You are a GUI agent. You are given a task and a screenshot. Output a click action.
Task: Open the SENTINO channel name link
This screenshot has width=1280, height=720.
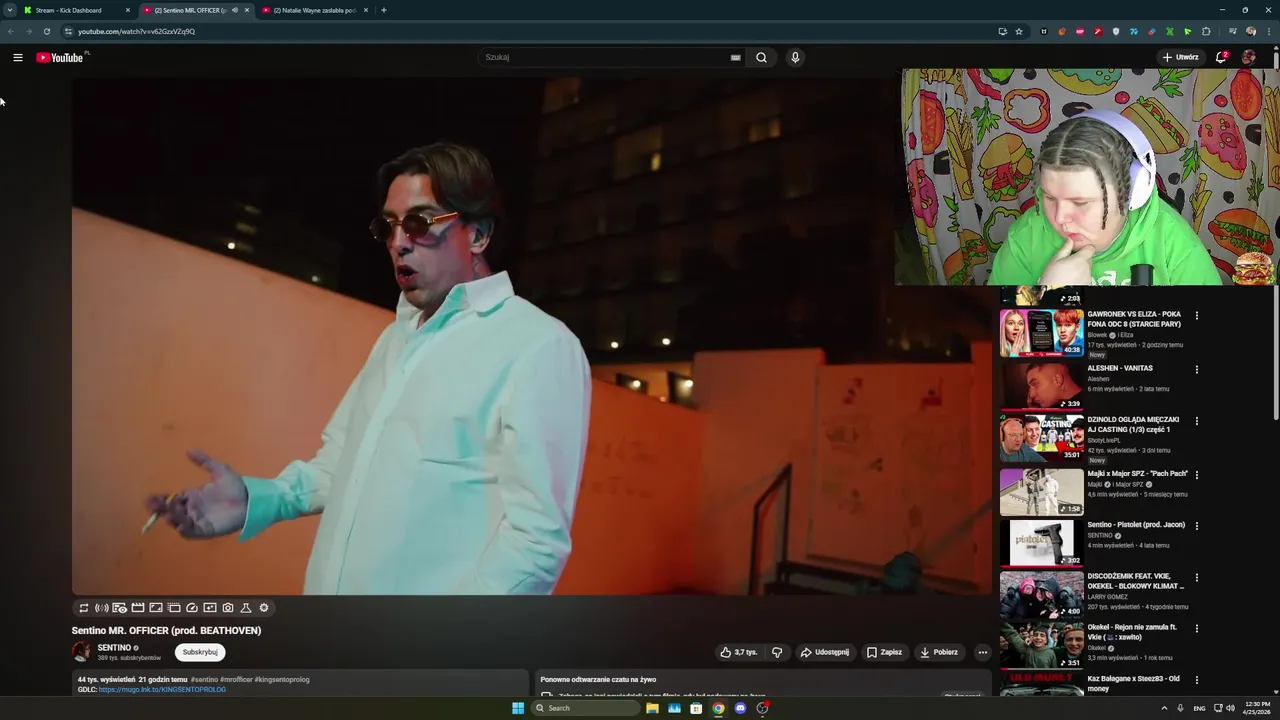click(x=114, y=648)
